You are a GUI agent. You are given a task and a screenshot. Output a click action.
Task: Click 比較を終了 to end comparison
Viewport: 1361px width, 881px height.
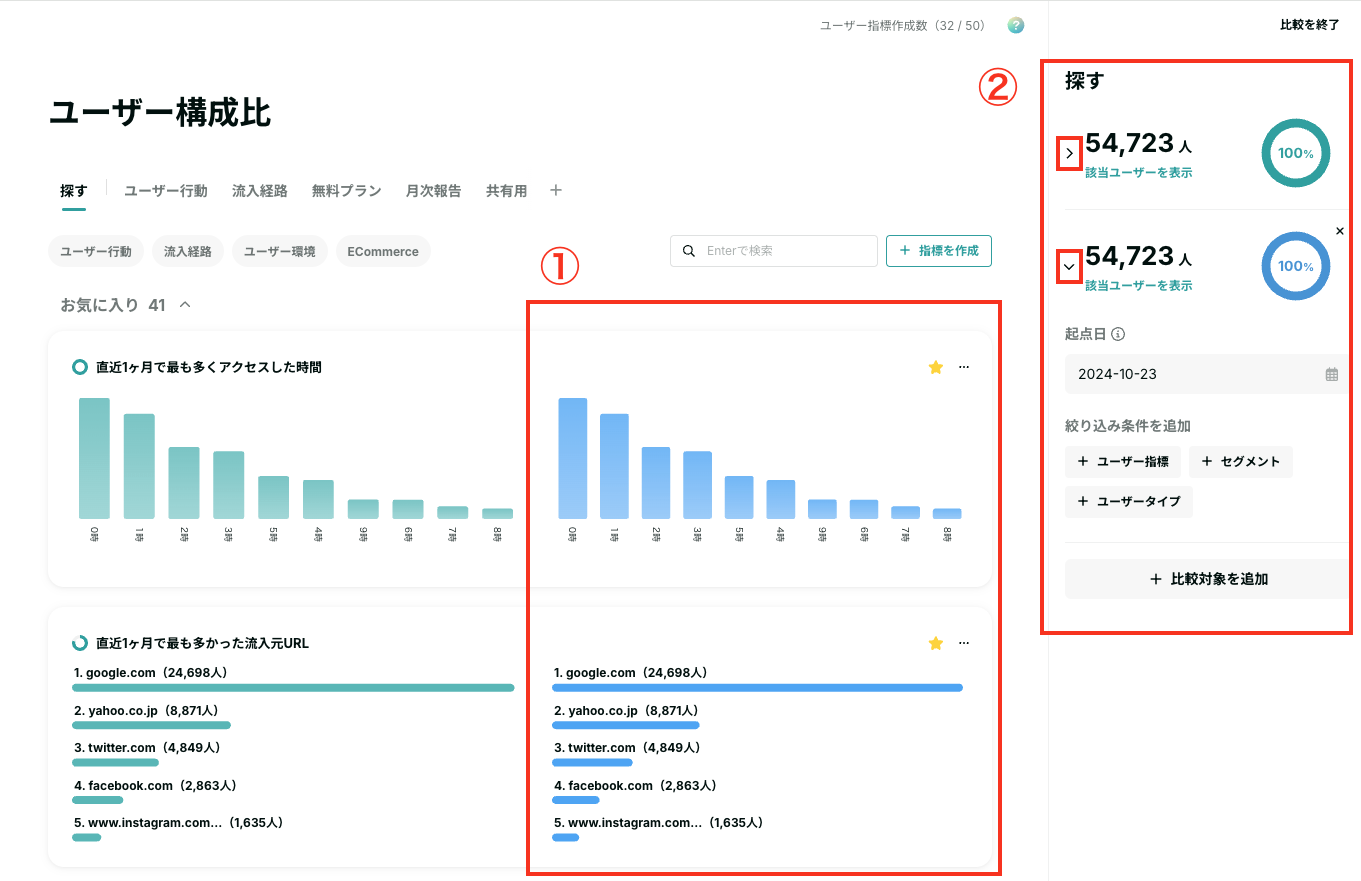pos(1310,25)
